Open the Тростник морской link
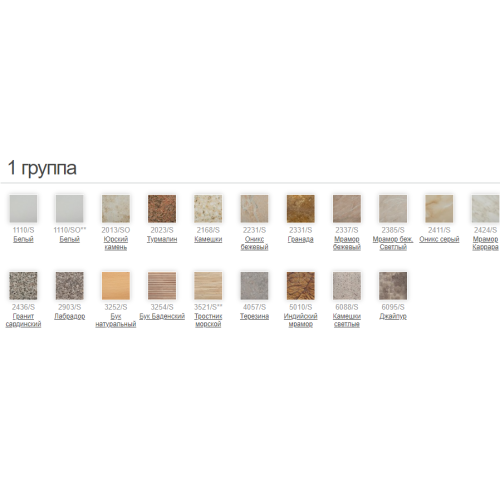This screenshot has width=500, height=500. 208,320
